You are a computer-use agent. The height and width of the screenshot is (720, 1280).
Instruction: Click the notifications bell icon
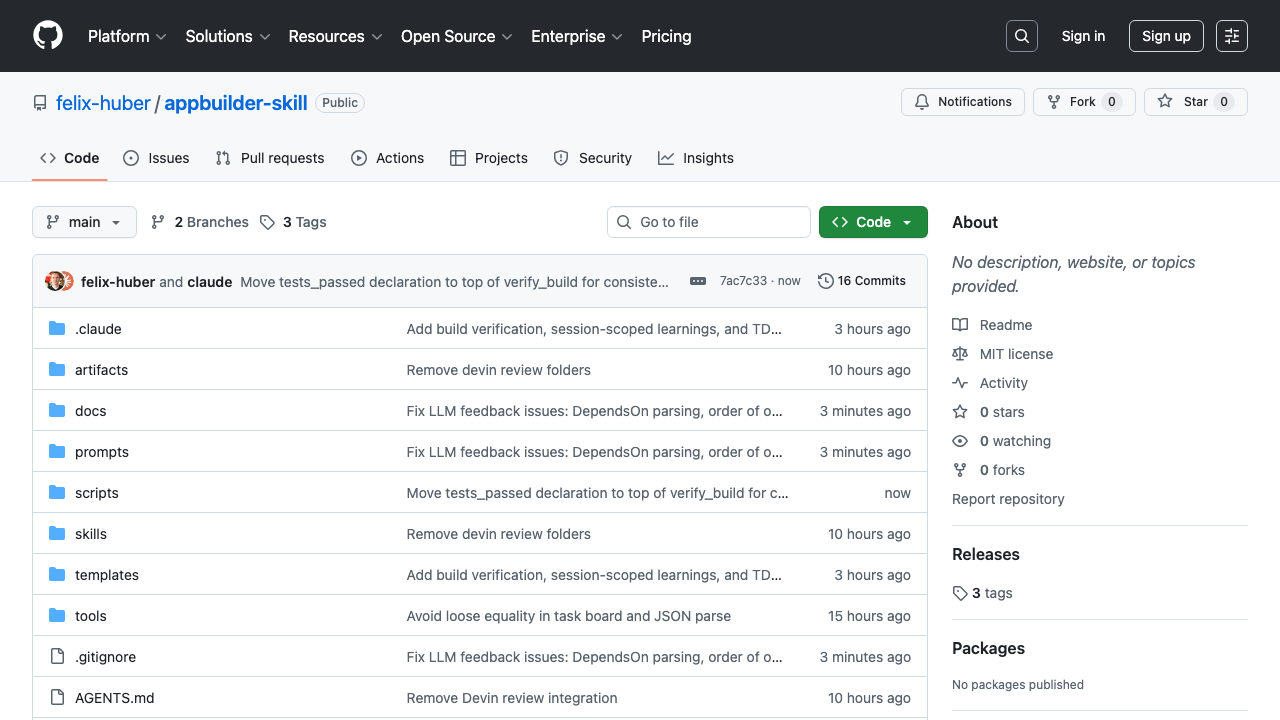pyautogui.click(x=921, y=101)
